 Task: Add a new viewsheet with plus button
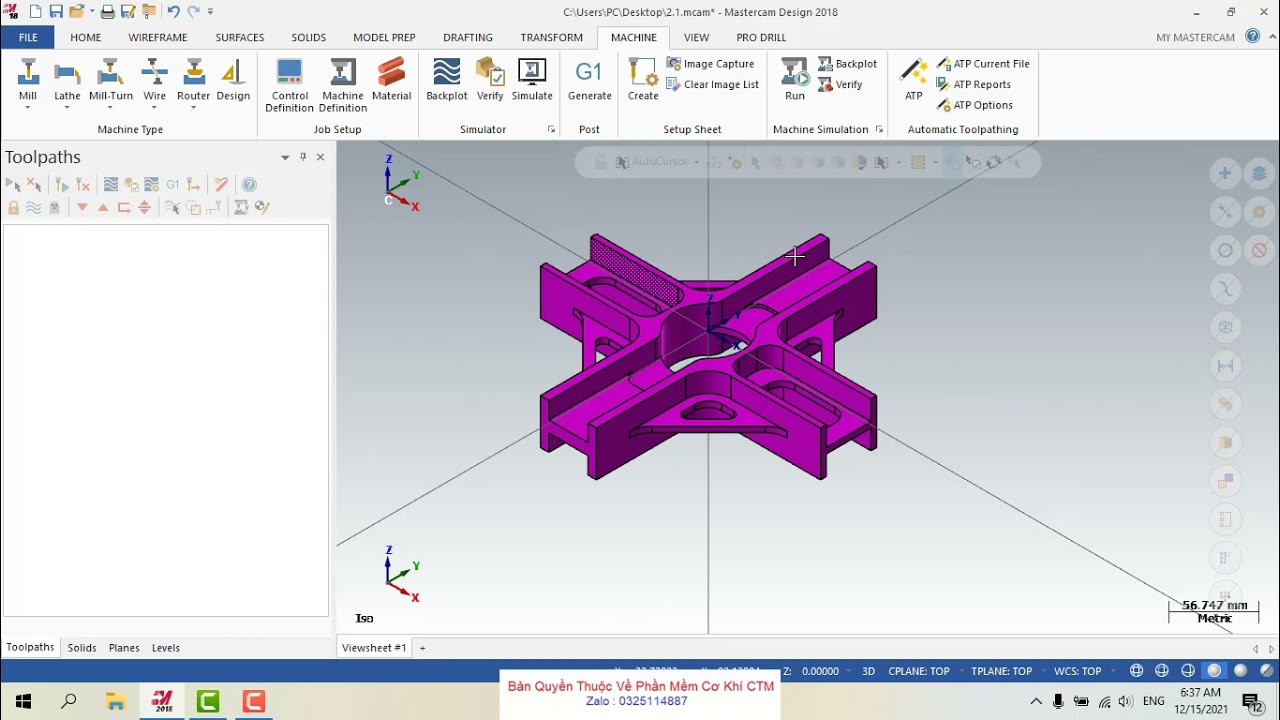(x=422, y=648)
